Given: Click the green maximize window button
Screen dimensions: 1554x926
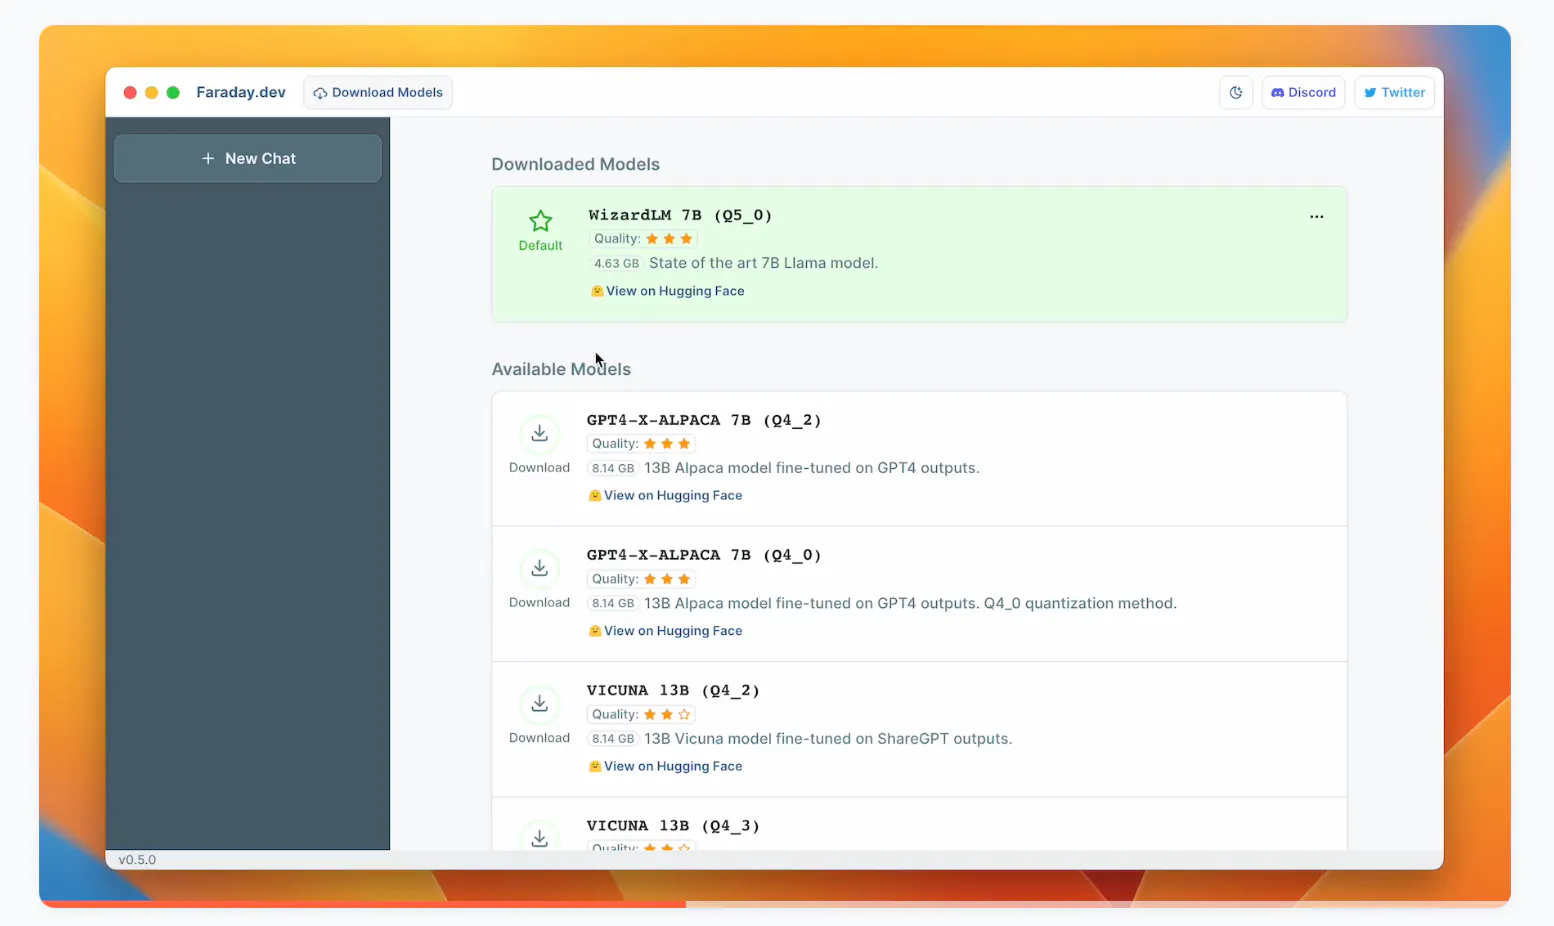Looking at the screenshot, I should pos(173,92).
